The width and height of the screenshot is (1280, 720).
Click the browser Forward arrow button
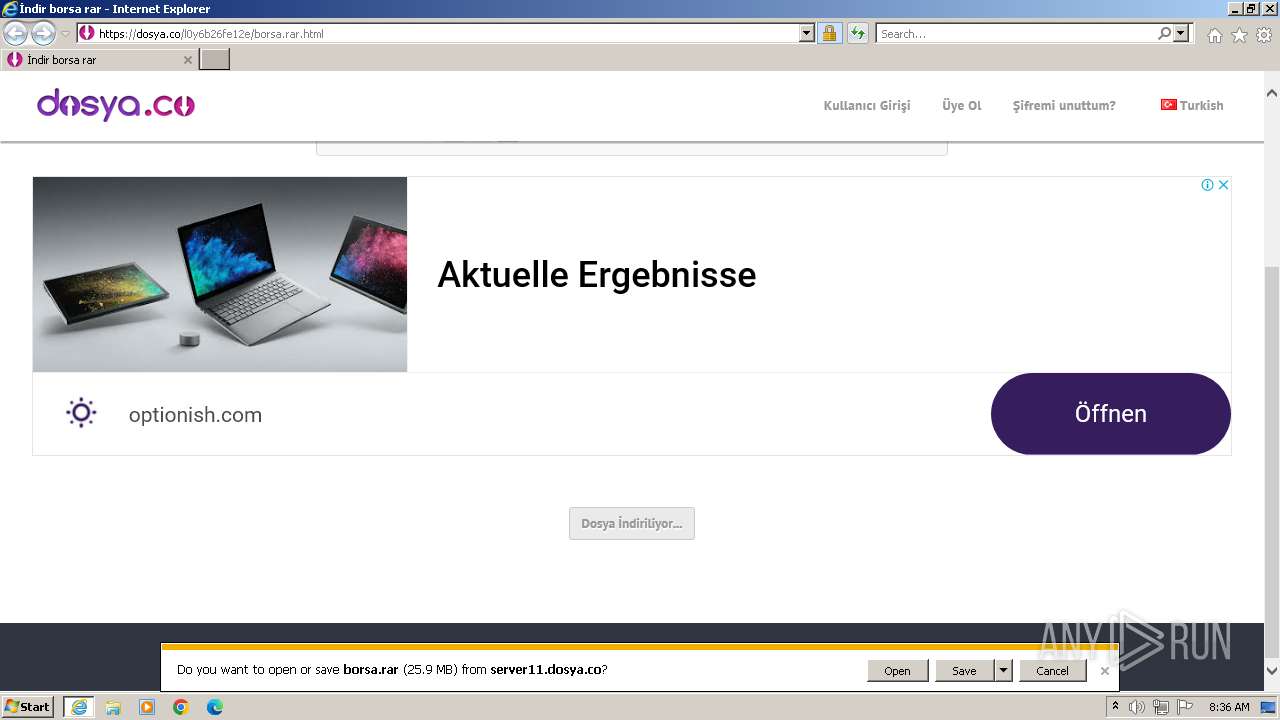tap(43, 33)
